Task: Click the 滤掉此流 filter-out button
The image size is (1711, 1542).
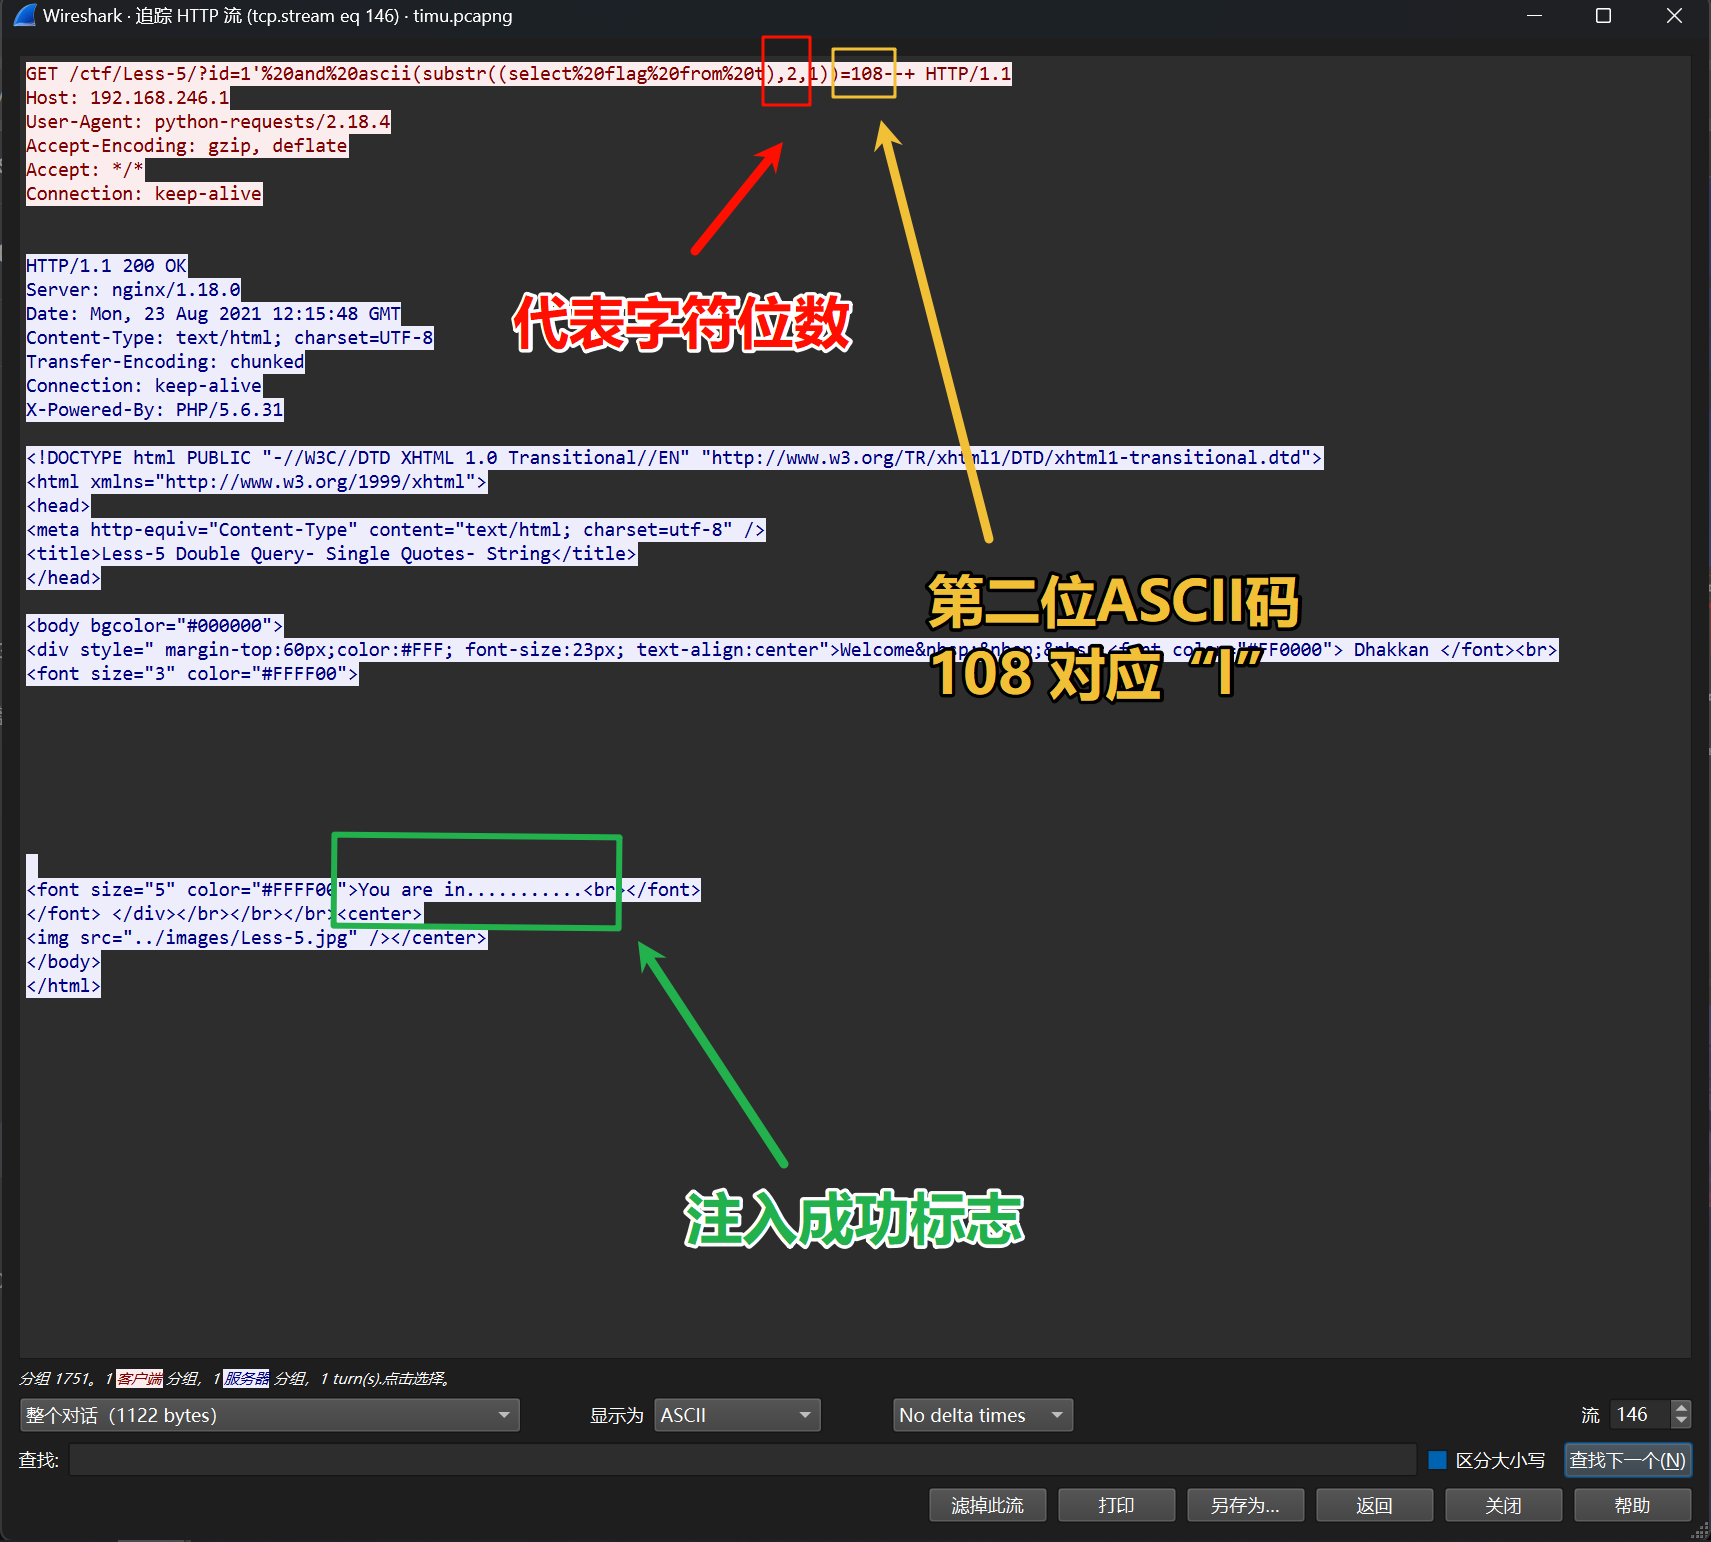Action: [987, 1505]
